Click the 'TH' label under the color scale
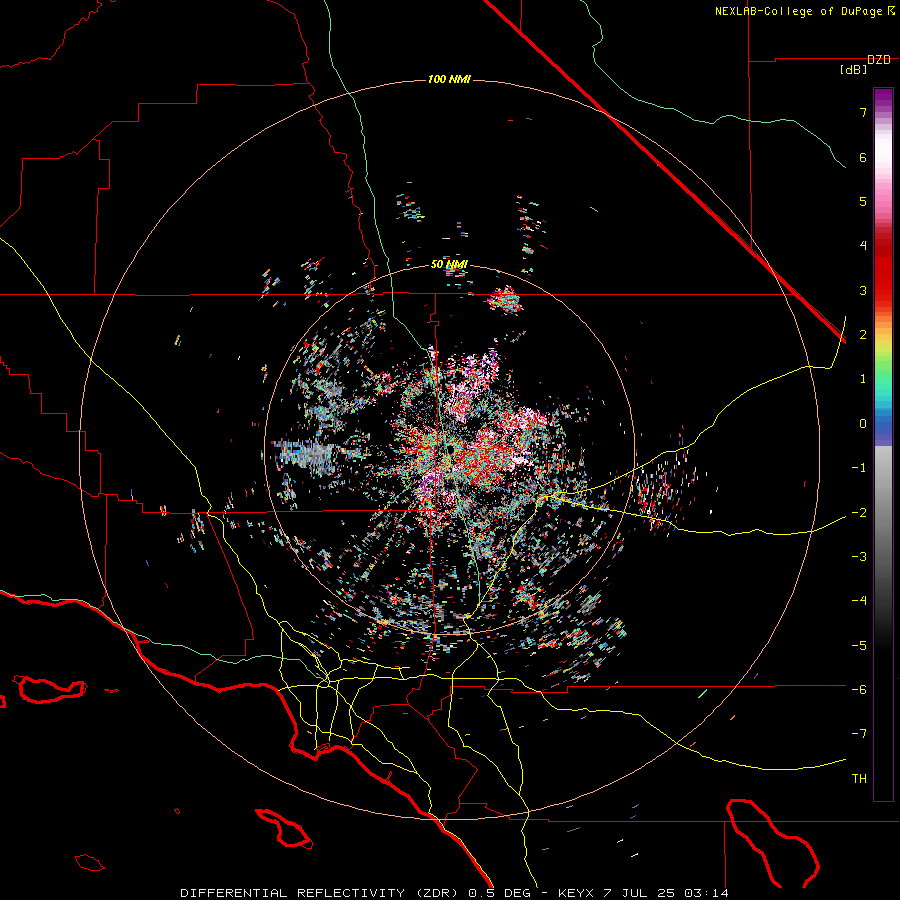The height and width of the screenshot is (900, 900). (859, 778)
